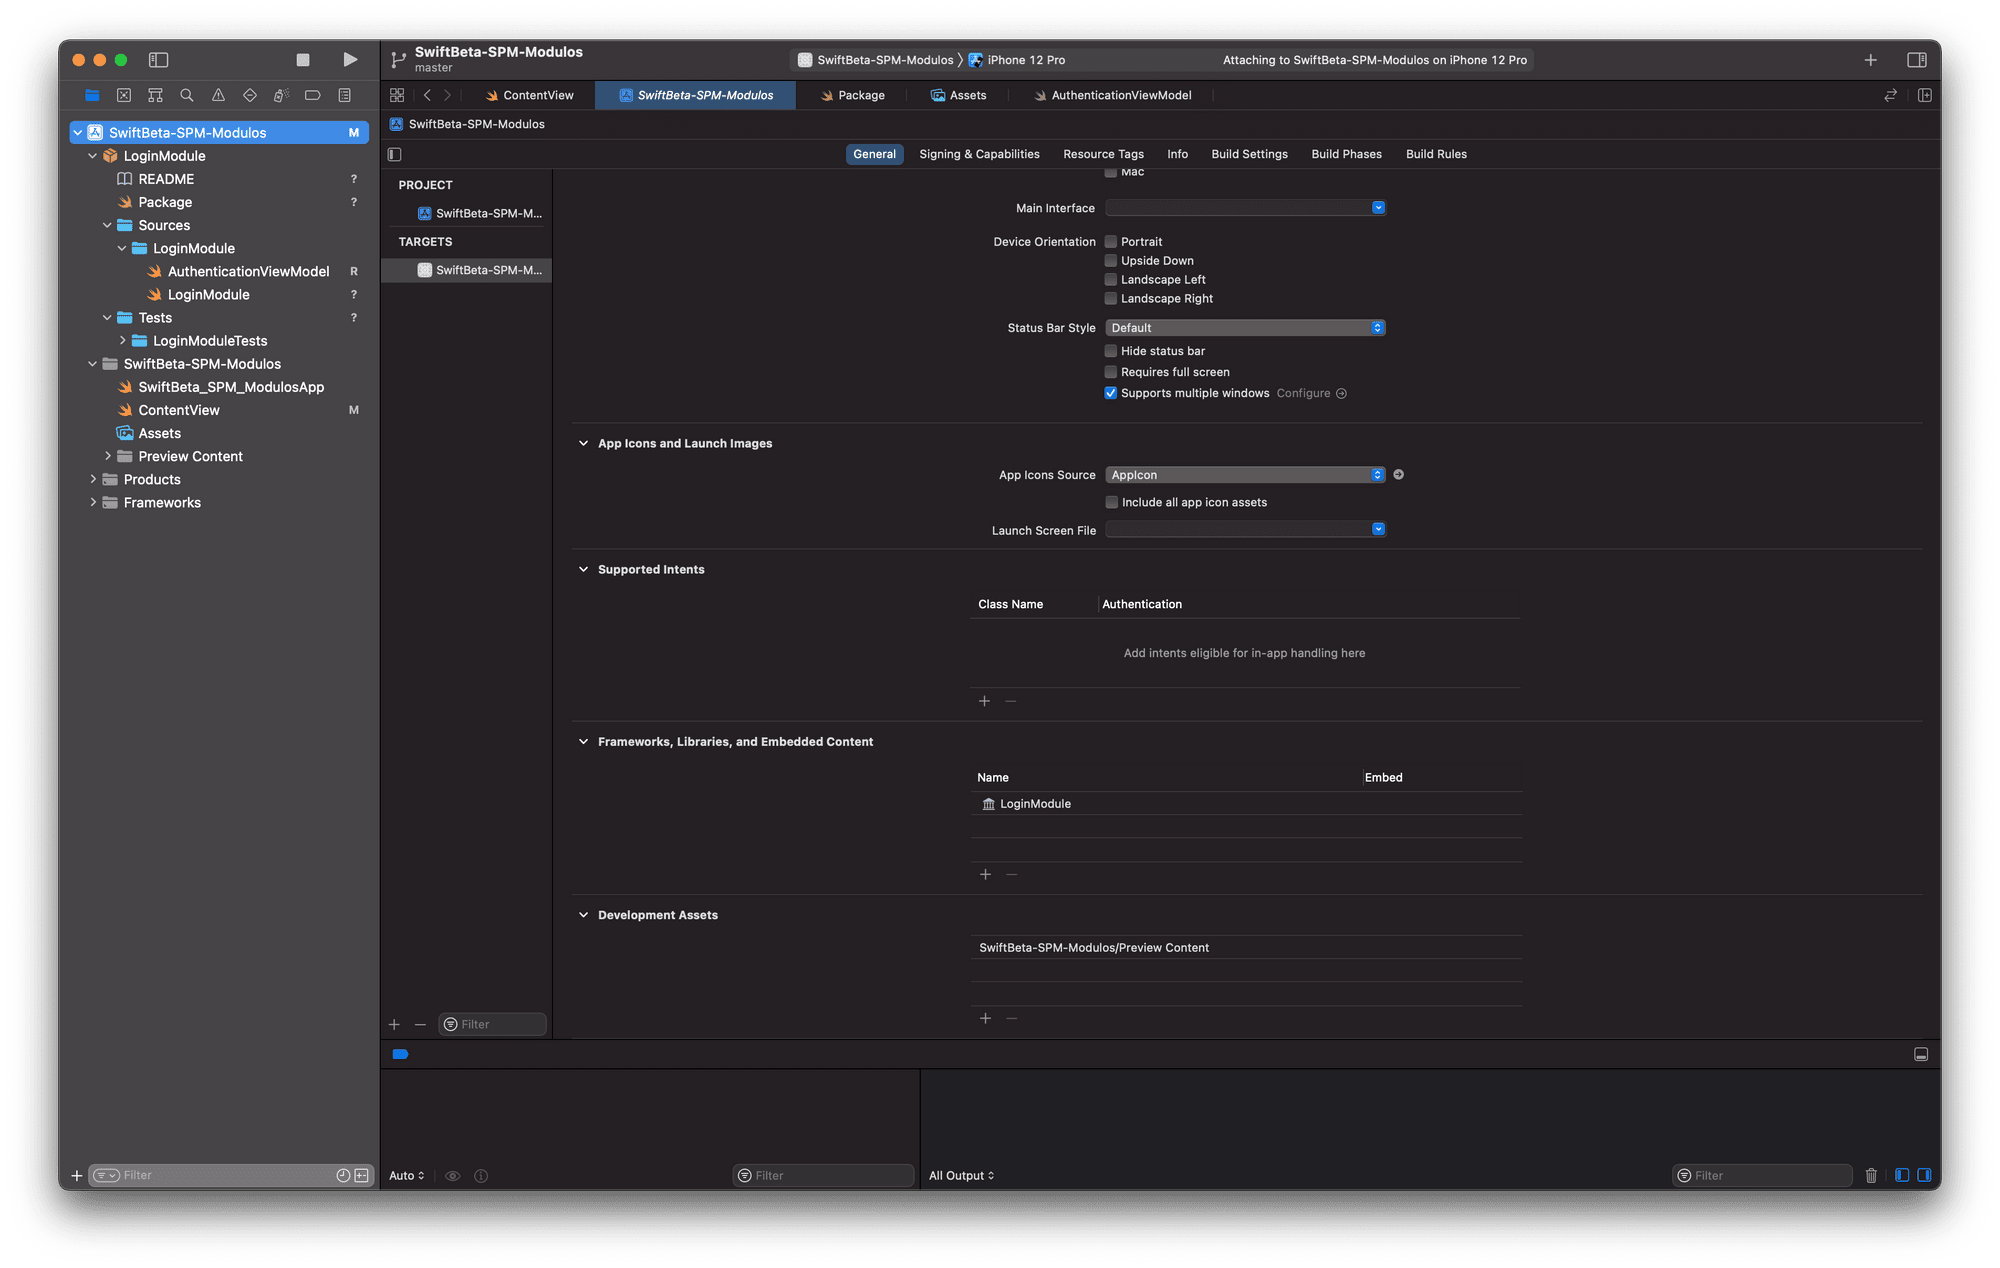Image resolution: width=2000 pixels, height=1268 pixels.
Task: Hide the debug area
Action: (x=1921, y=1054)
